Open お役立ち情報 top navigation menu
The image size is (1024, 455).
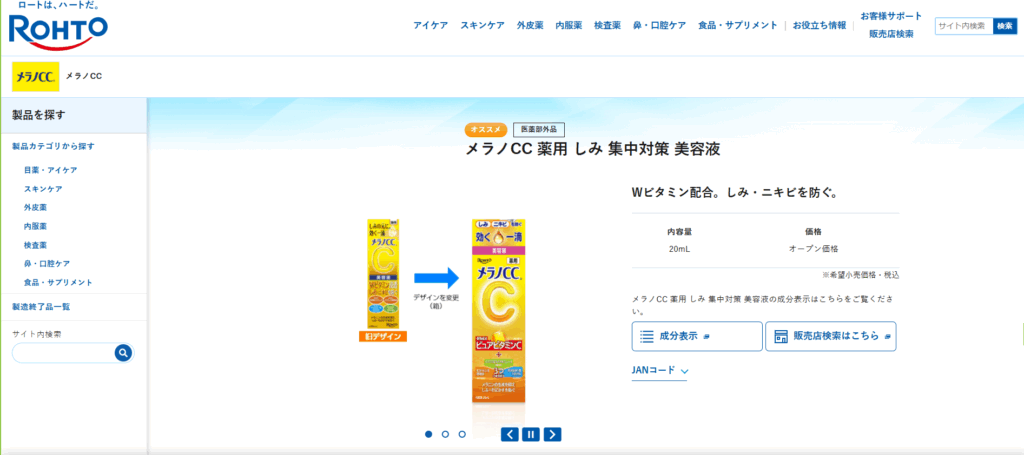[820, 25]
